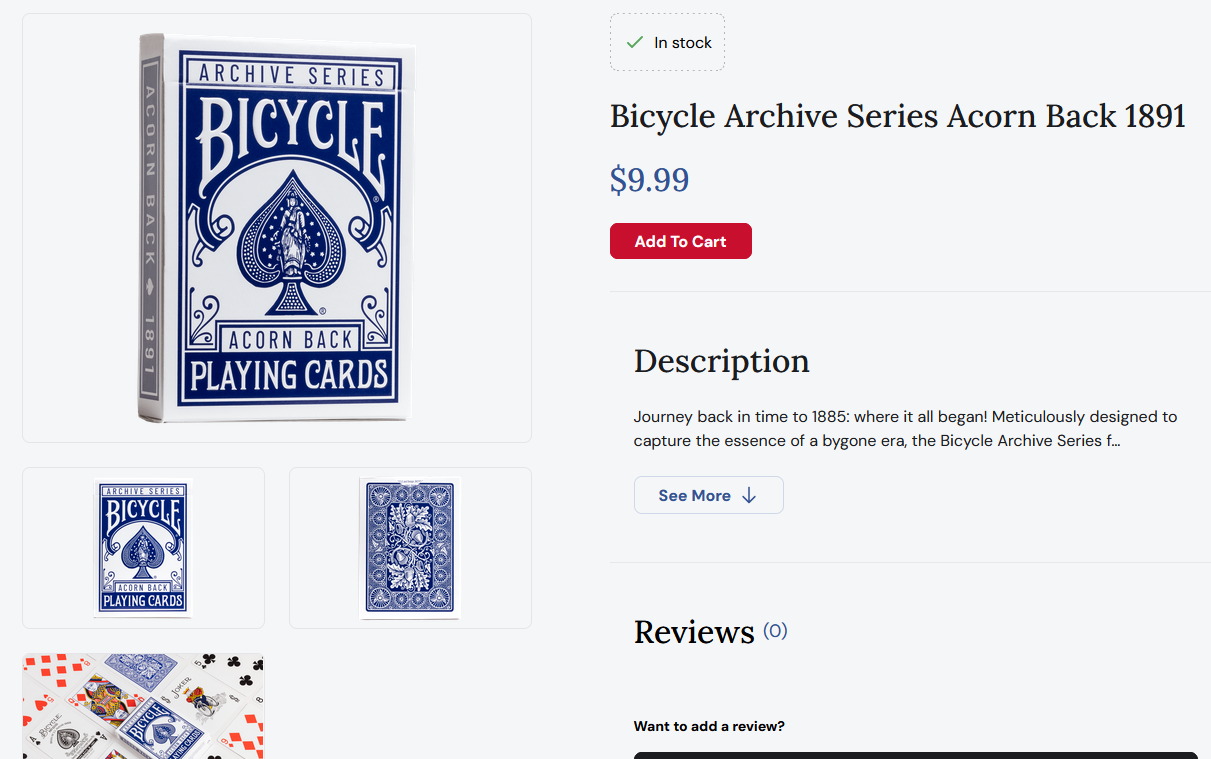Click the Description section heading
The image size is (1211, 759).
[722, 361]
